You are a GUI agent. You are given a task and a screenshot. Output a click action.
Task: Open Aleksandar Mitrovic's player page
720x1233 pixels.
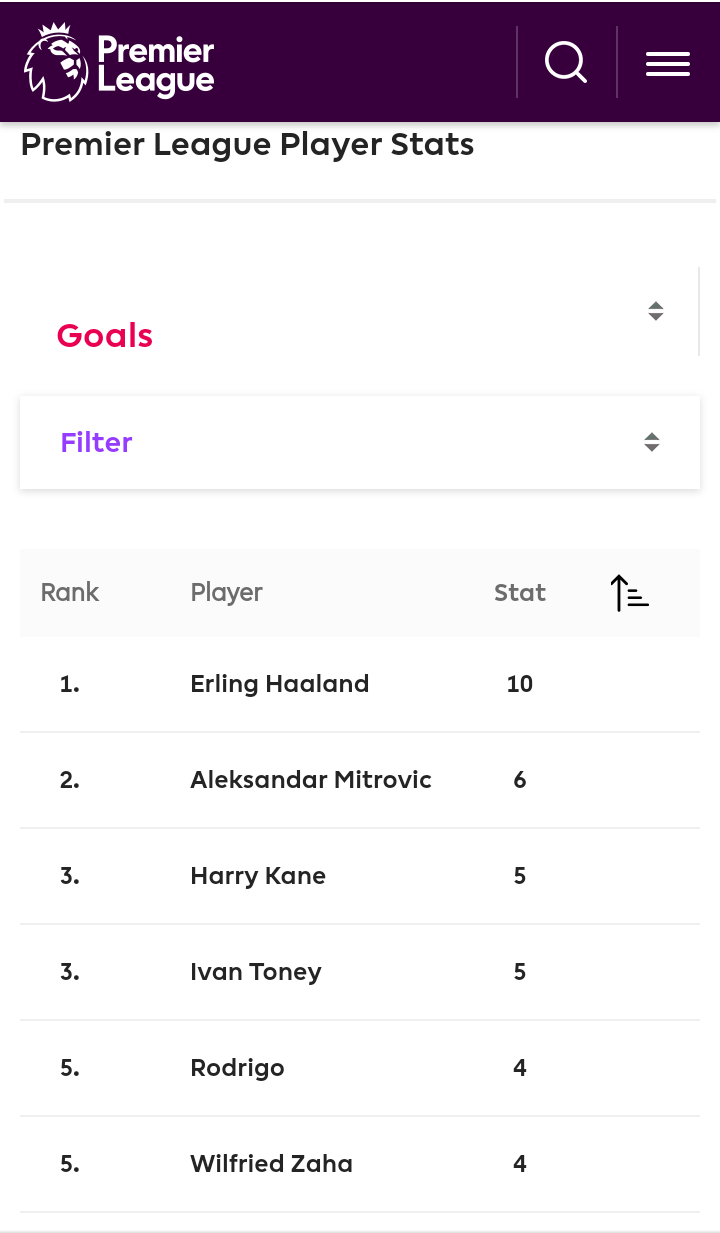tap(311, 780)
